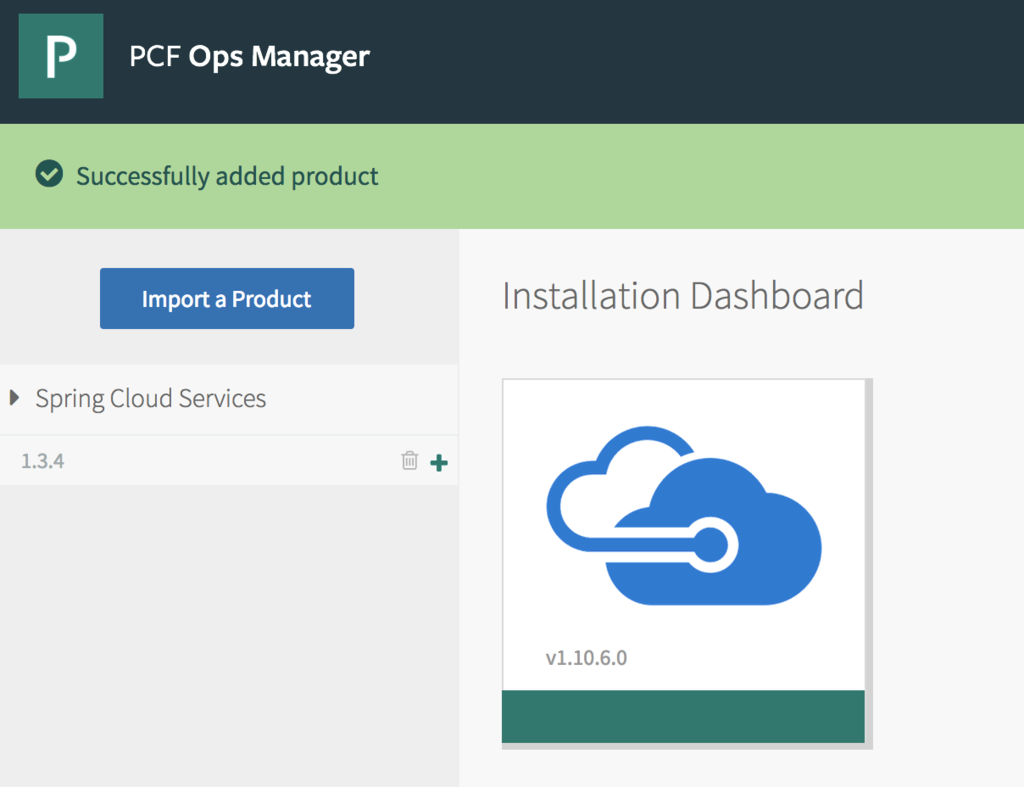This screenshot has width=1024, height=787.
Task: Open the PCF Ops Manager title link
Action: click(x=249, y=57)
